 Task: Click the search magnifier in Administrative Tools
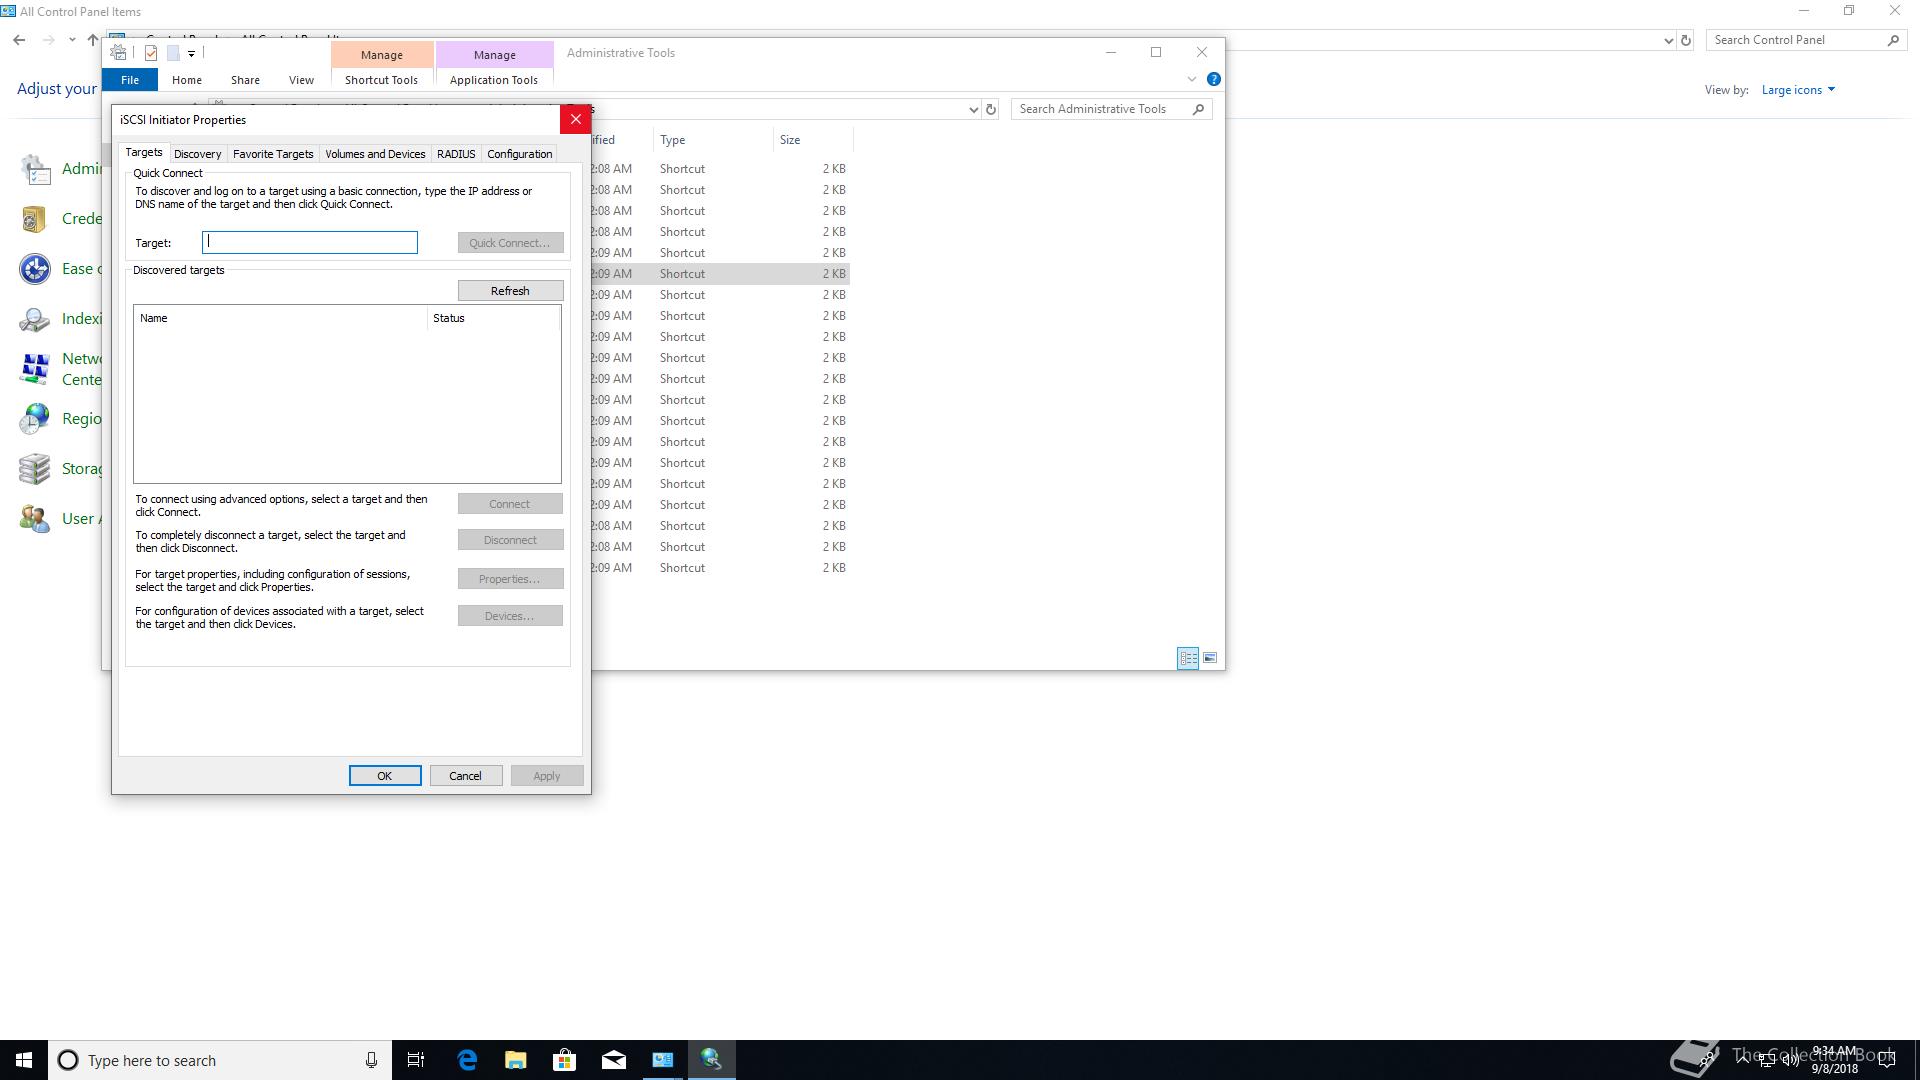point(1199,109)
